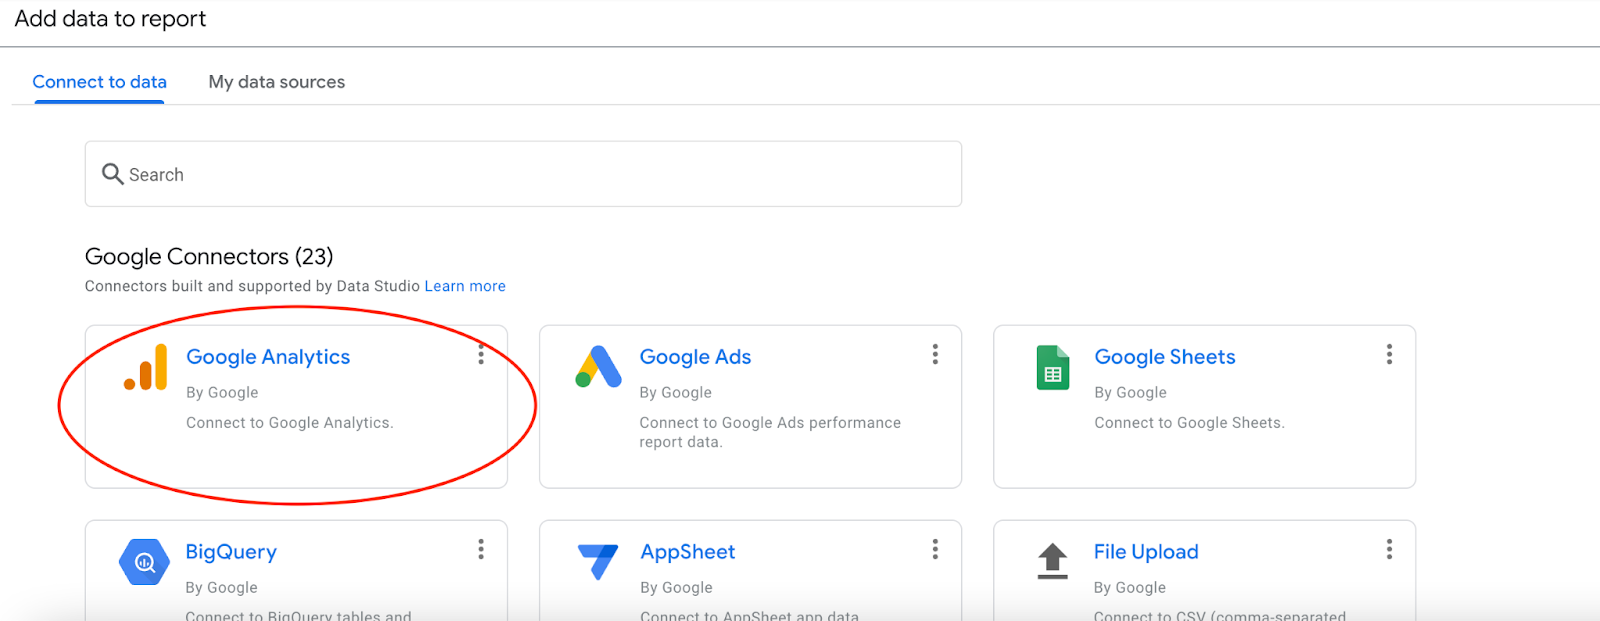Select the AppSheet connector title

point(688,552)
